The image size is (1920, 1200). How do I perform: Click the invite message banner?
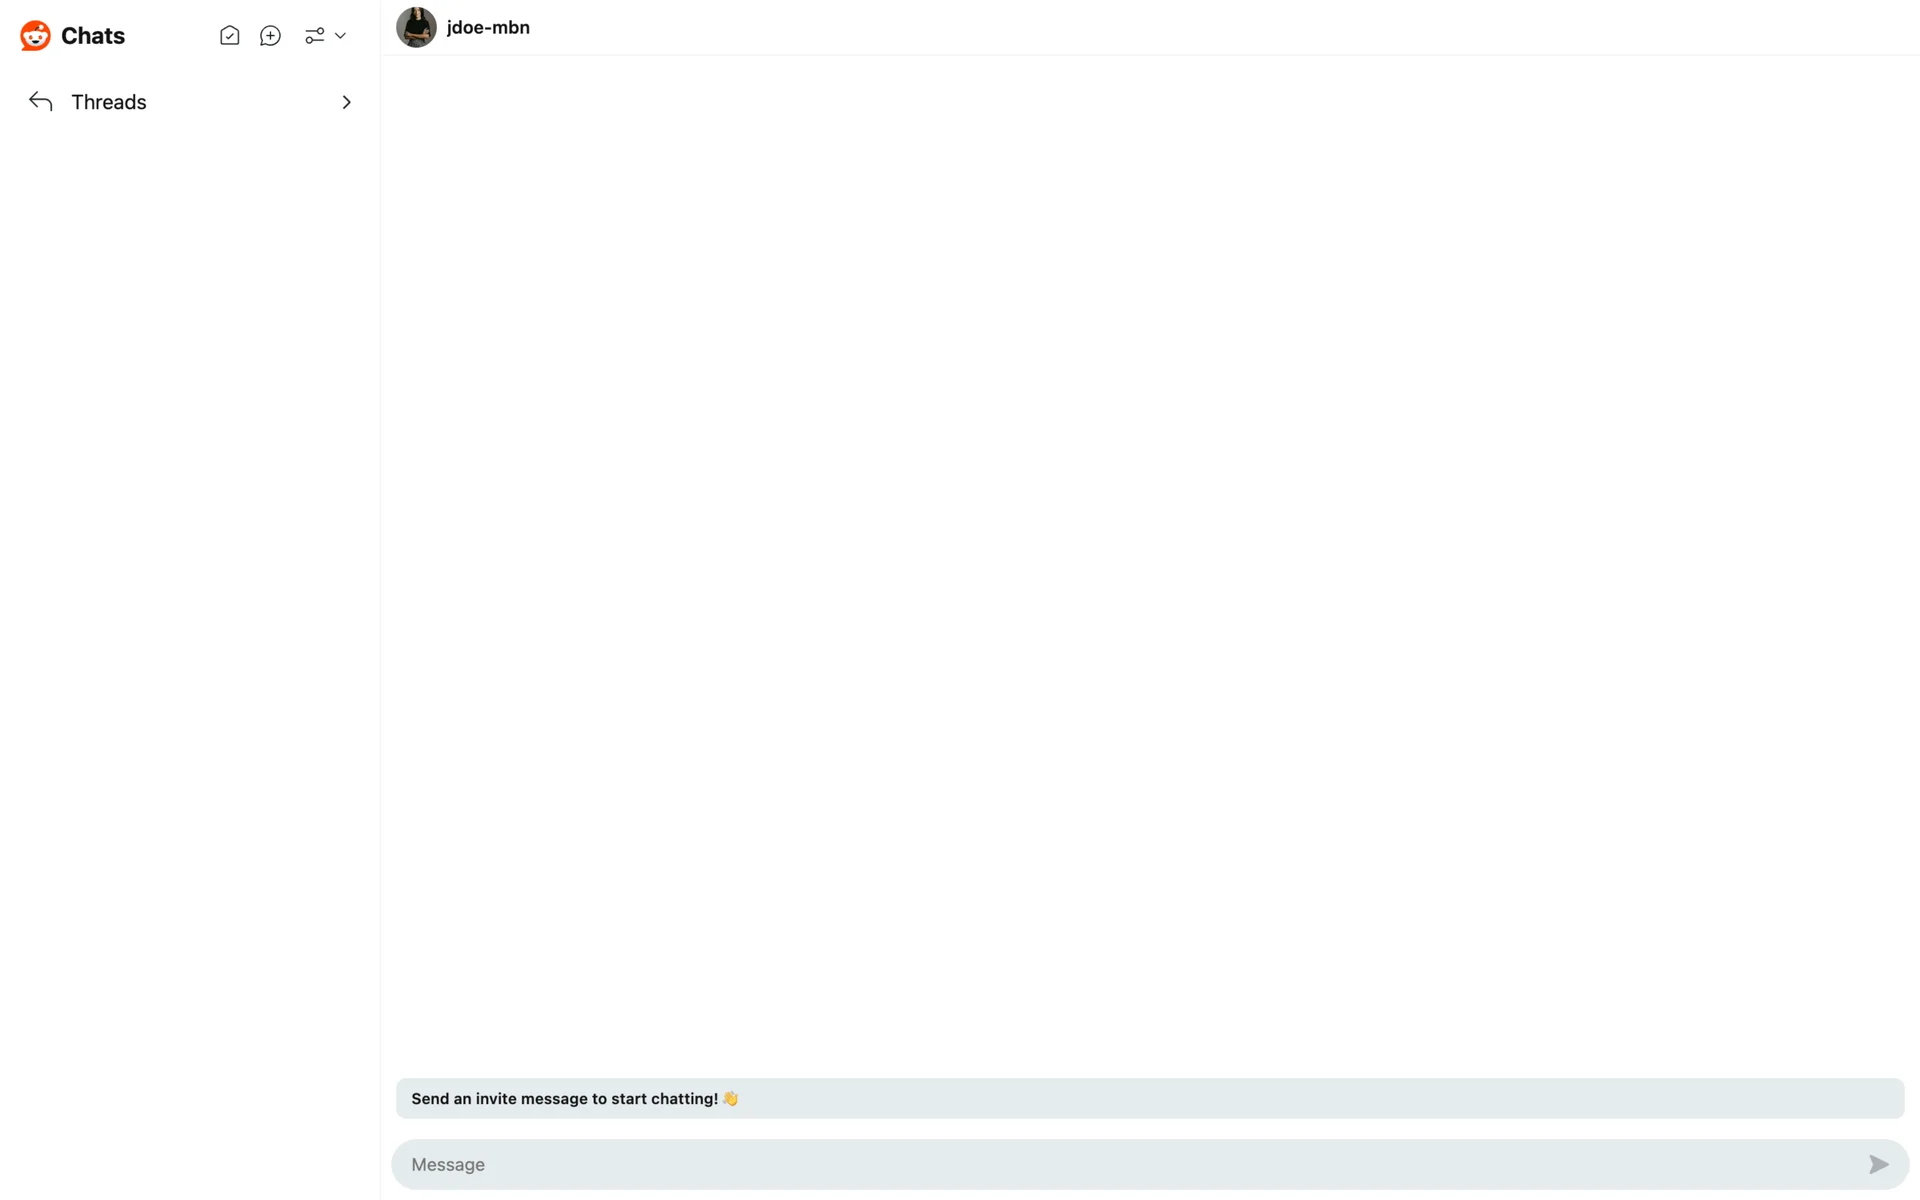[x=1150, y=1098]
